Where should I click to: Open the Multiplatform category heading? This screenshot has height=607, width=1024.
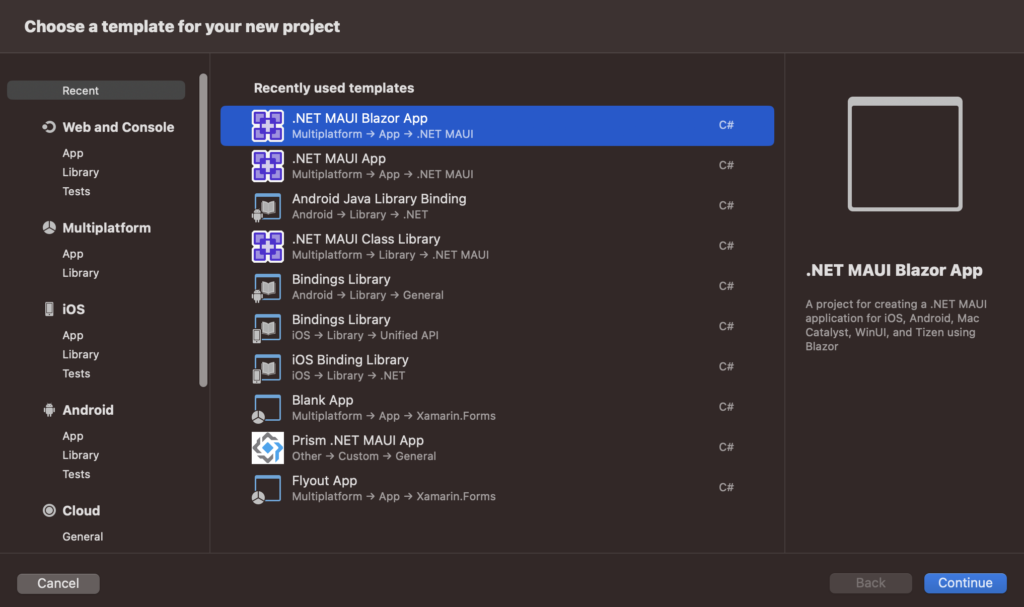(x=106, y=228)
